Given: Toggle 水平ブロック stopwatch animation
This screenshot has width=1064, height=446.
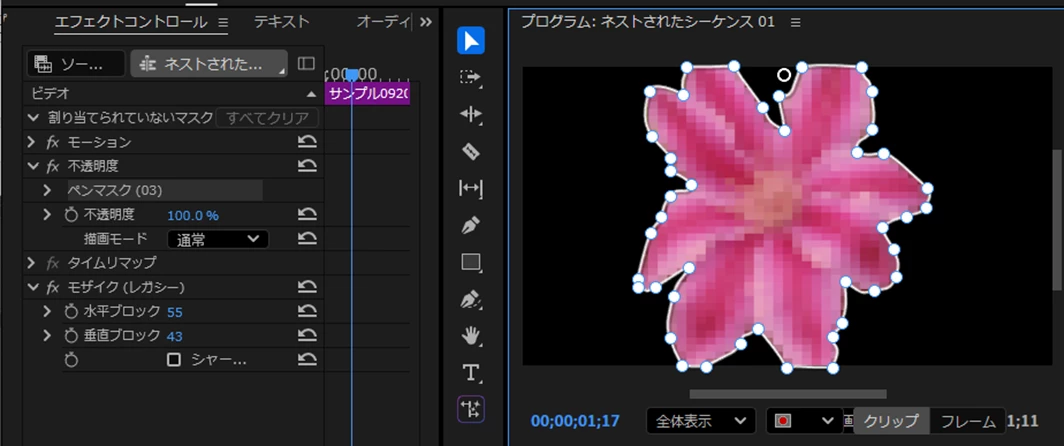Looking at the screenshot, I should pyautogui.click(x=71, y=312).
